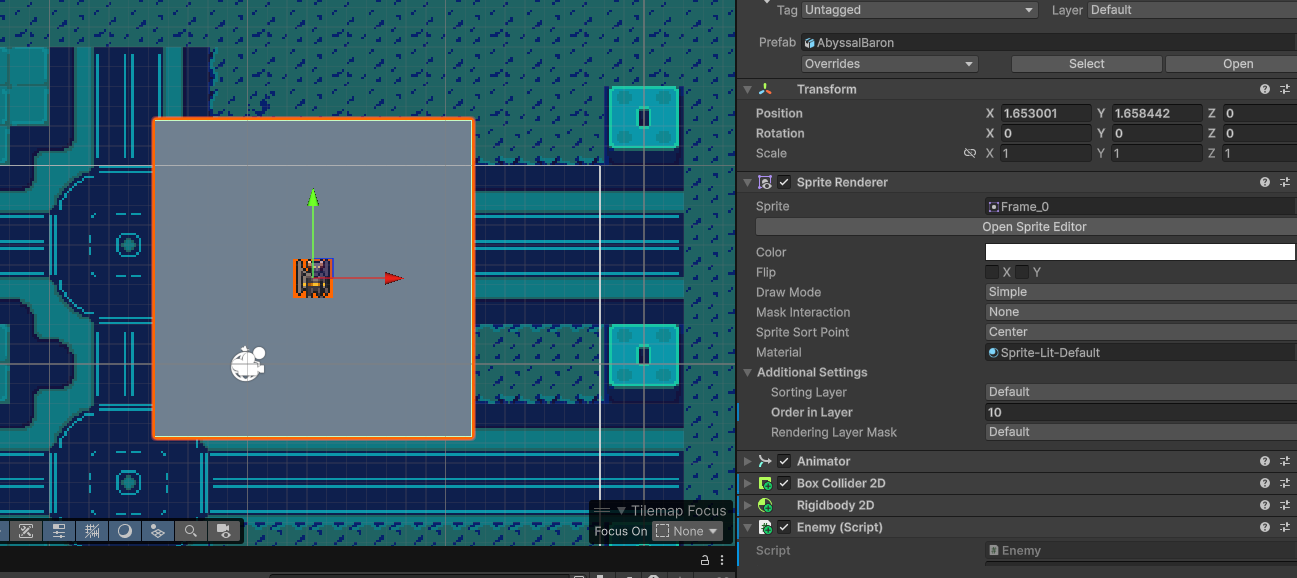Click the prefab Select button

point(1086,64)
